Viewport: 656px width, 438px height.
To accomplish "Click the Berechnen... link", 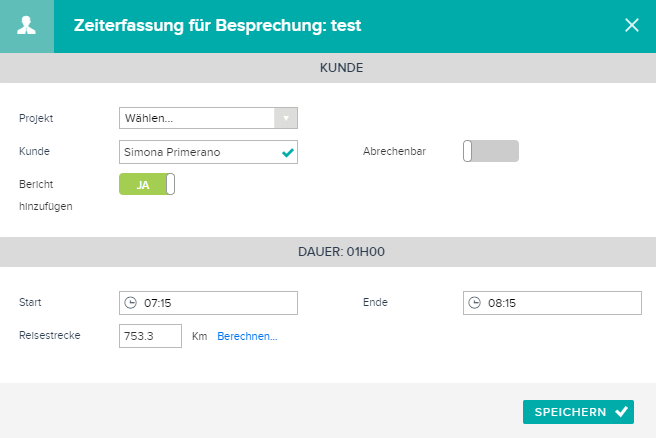I will click(x=247, y=336).
